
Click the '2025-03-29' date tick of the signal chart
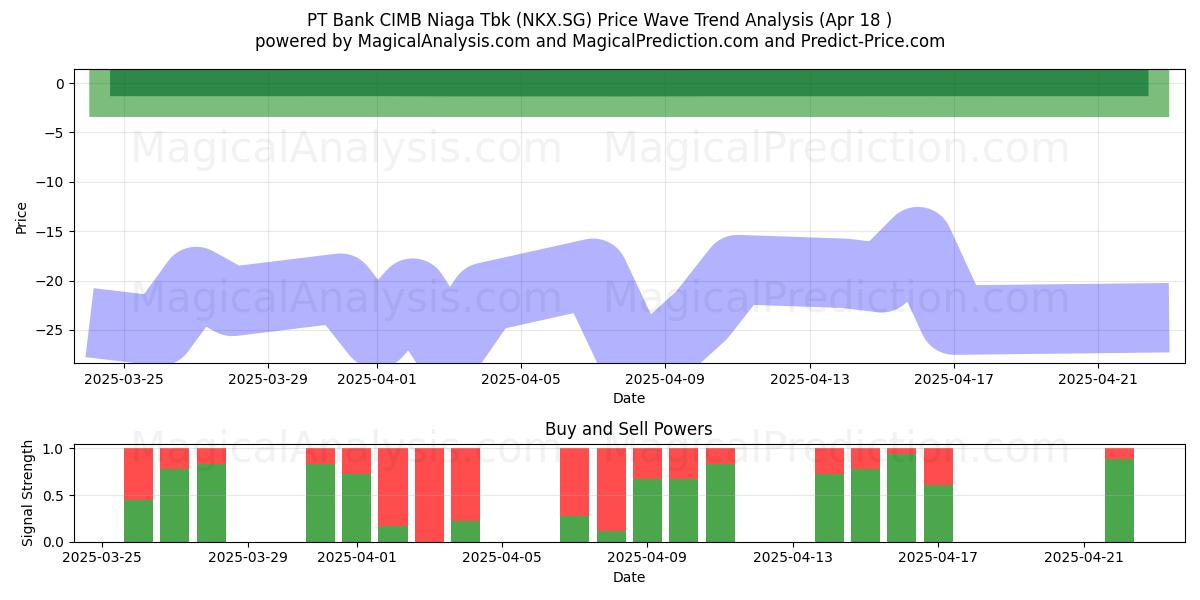pos(248,558)
